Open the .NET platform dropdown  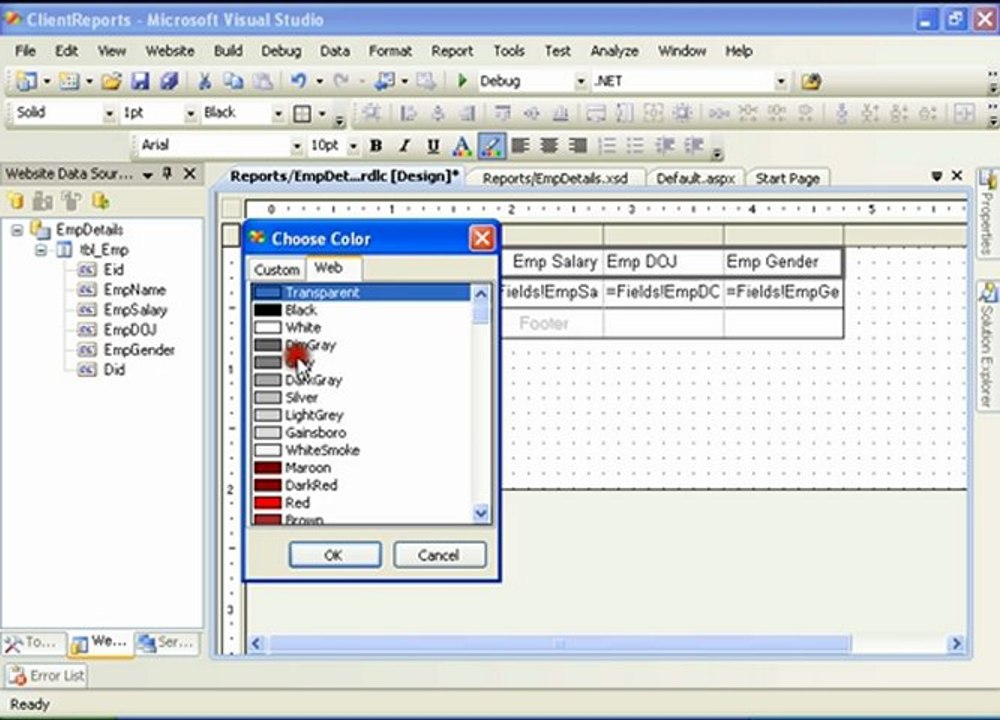pyautogui.click(x=780, y=81)
